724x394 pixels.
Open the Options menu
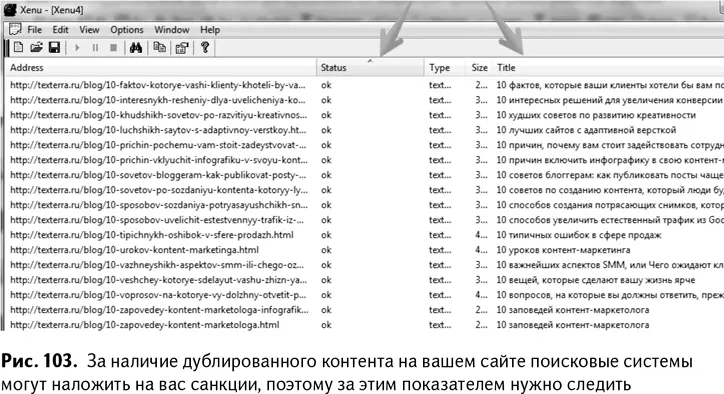pyautogui.click(x=127, y=30)
